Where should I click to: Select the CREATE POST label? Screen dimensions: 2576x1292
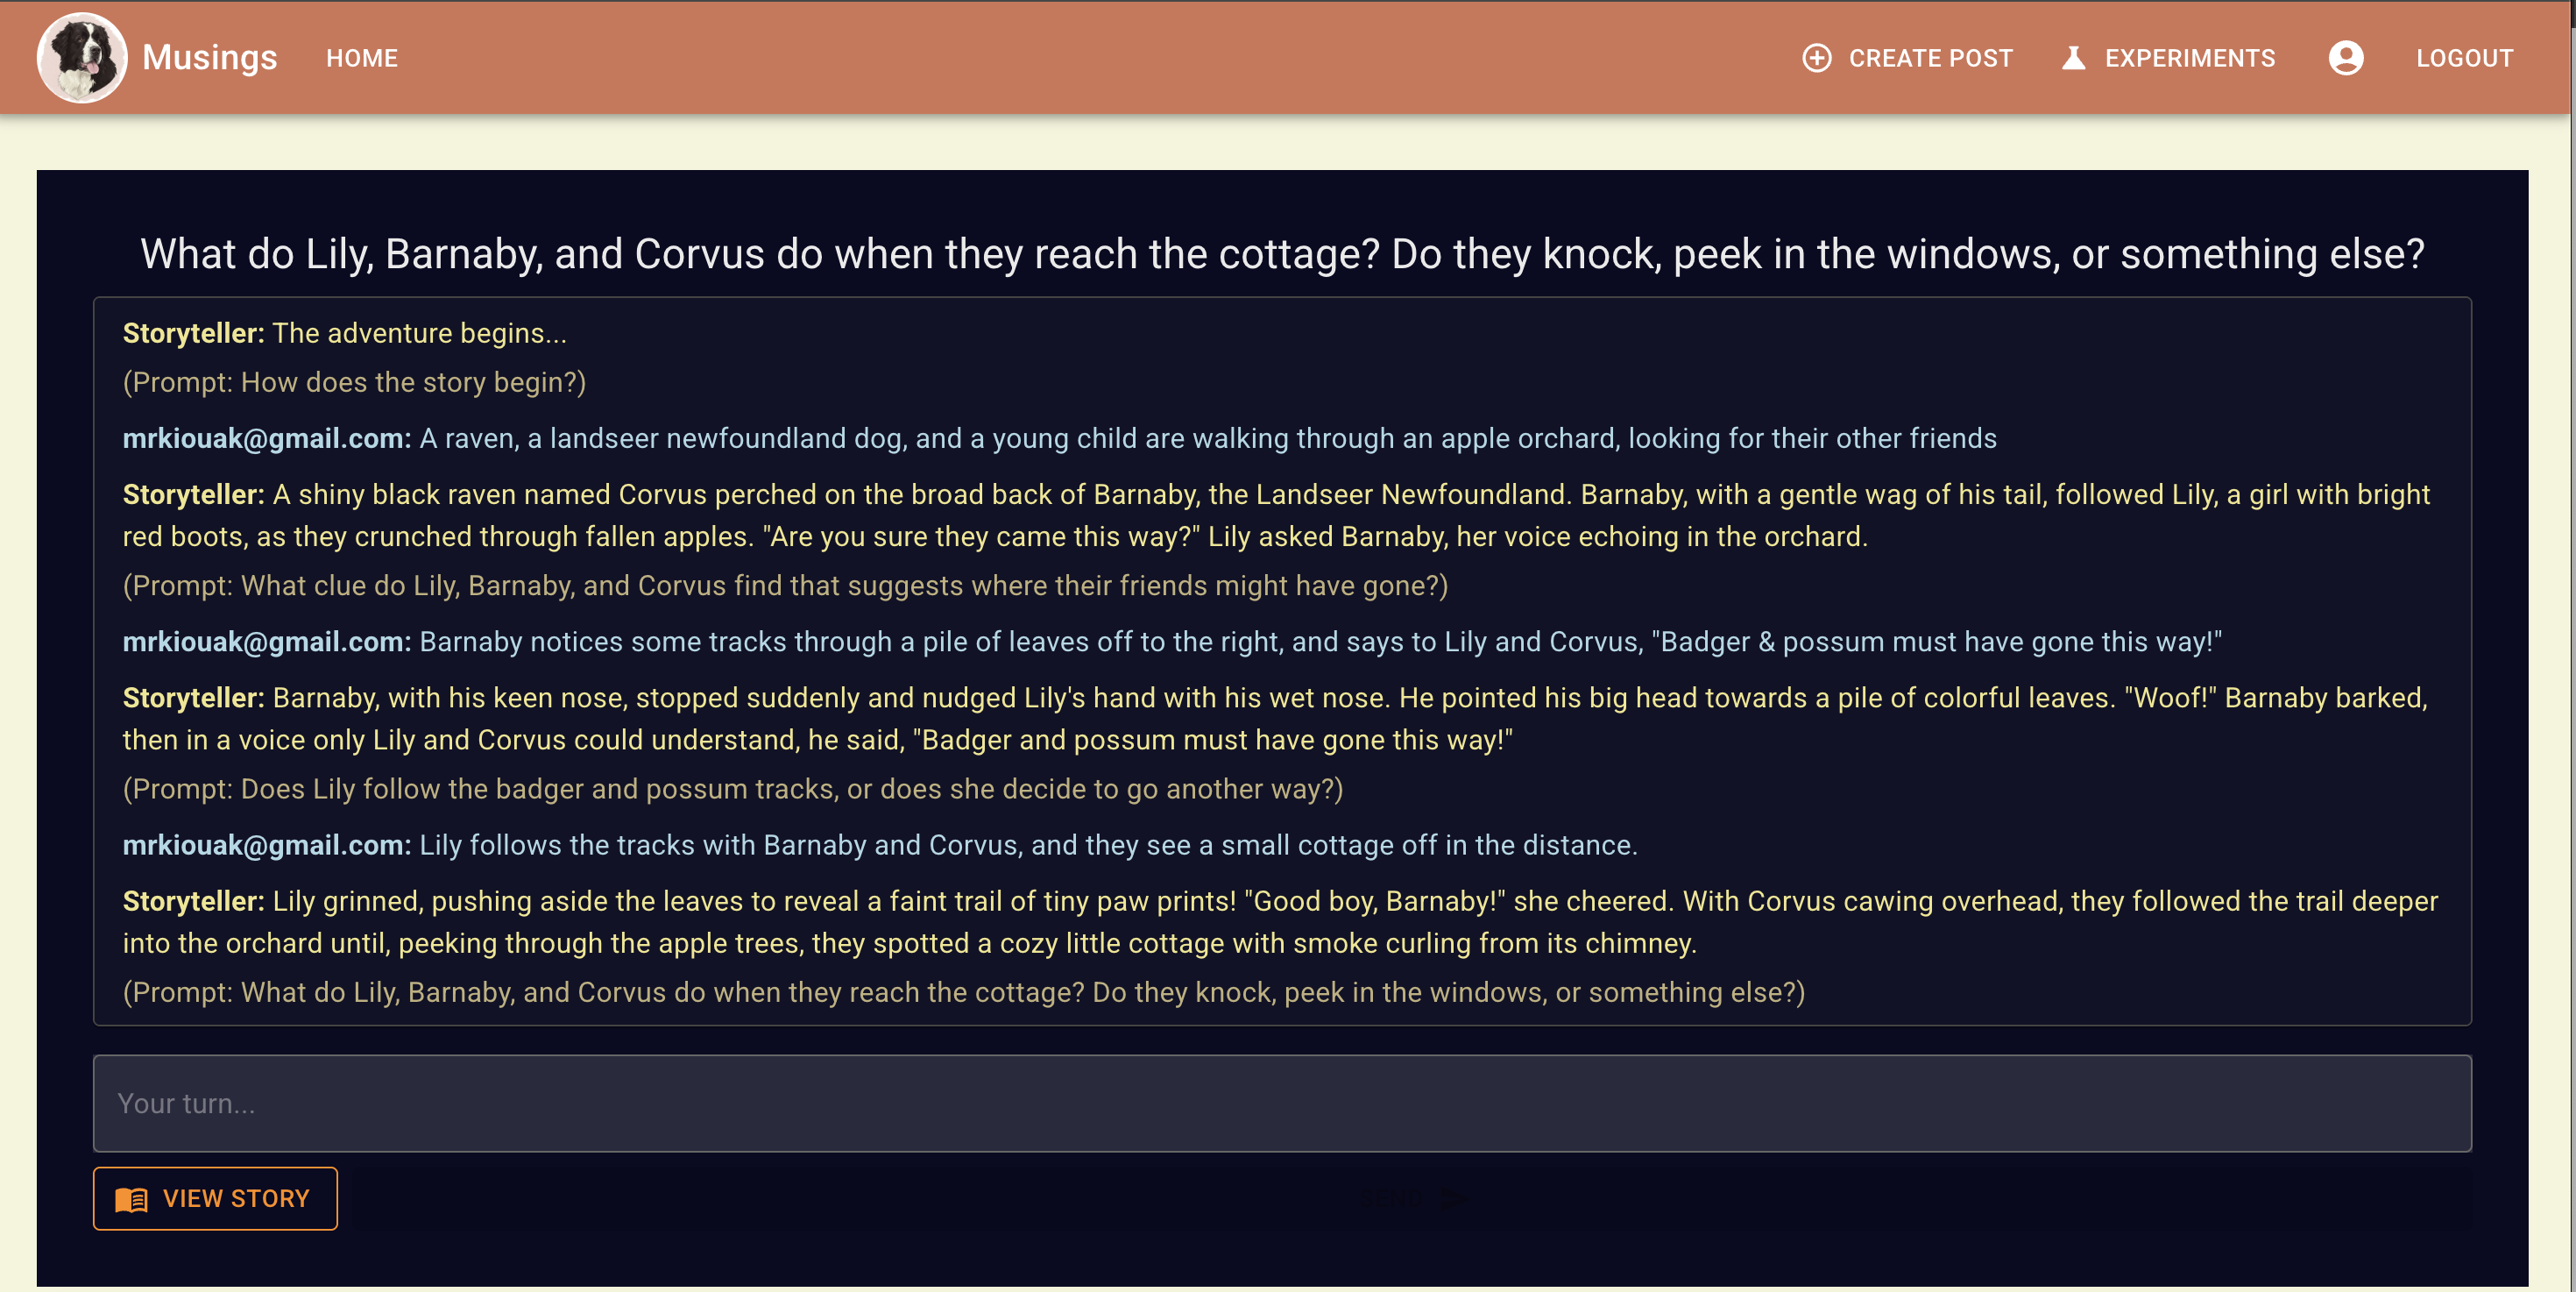coord(1930,58)
